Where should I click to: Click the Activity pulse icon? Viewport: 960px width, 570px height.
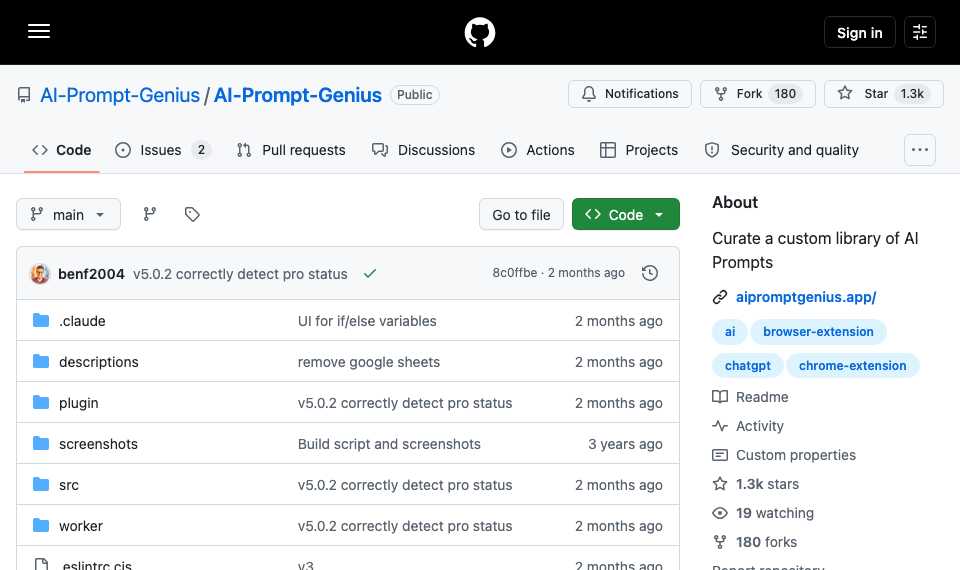point(720,426)
